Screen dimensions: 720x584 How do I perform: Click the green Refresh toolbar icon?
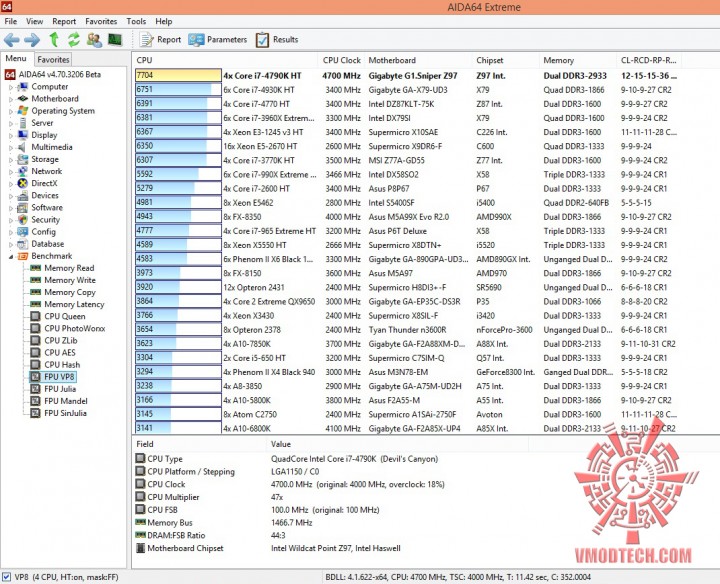73,40
